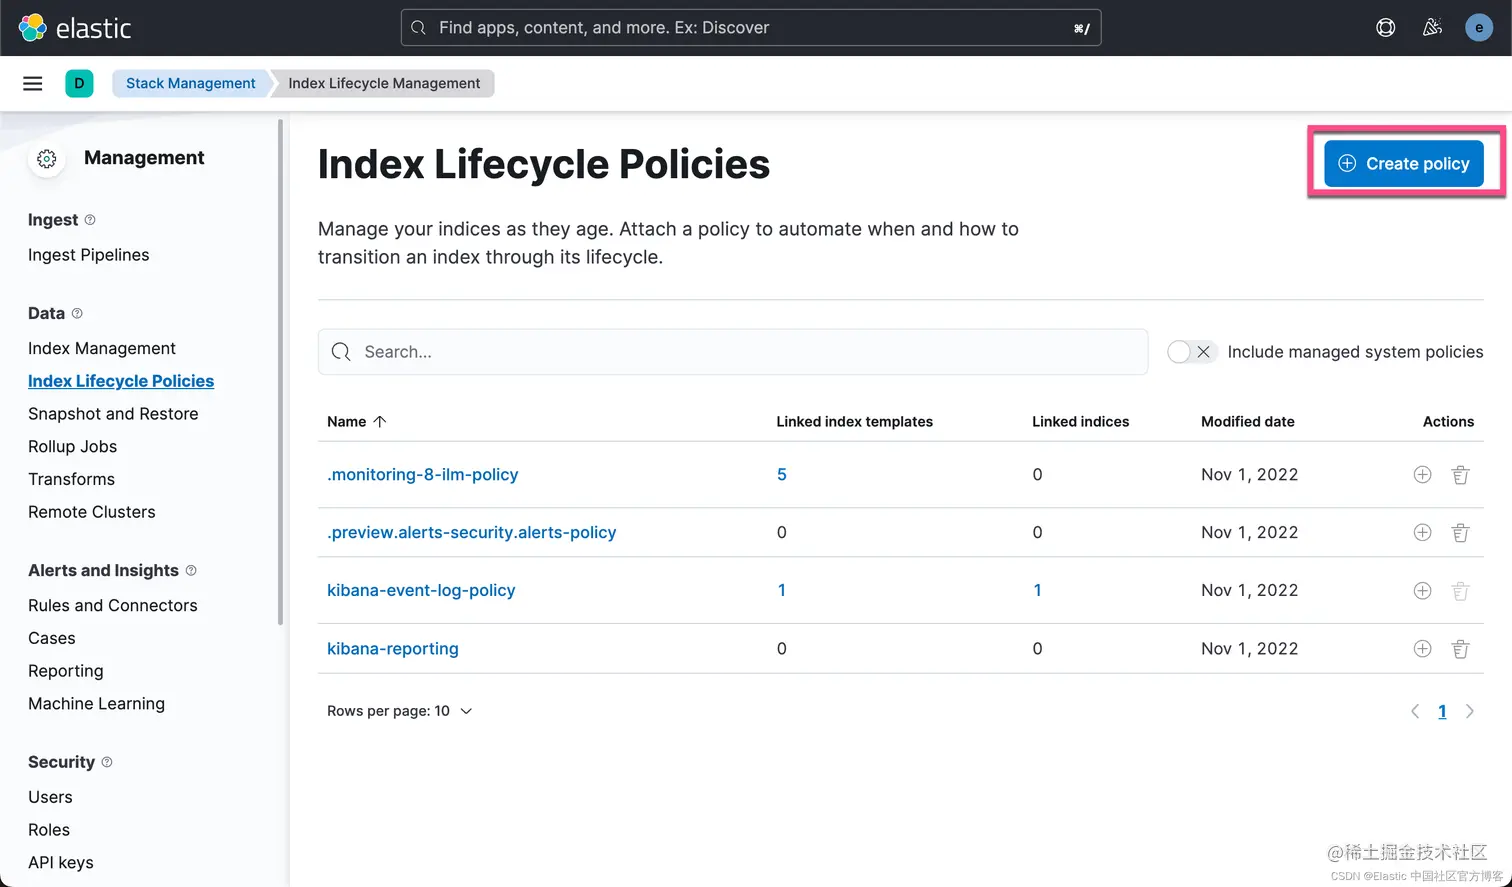This screenshot has width=1512, height=887.
Task: Open the help menu lifebuoy icon
Action: [1385, 28]
